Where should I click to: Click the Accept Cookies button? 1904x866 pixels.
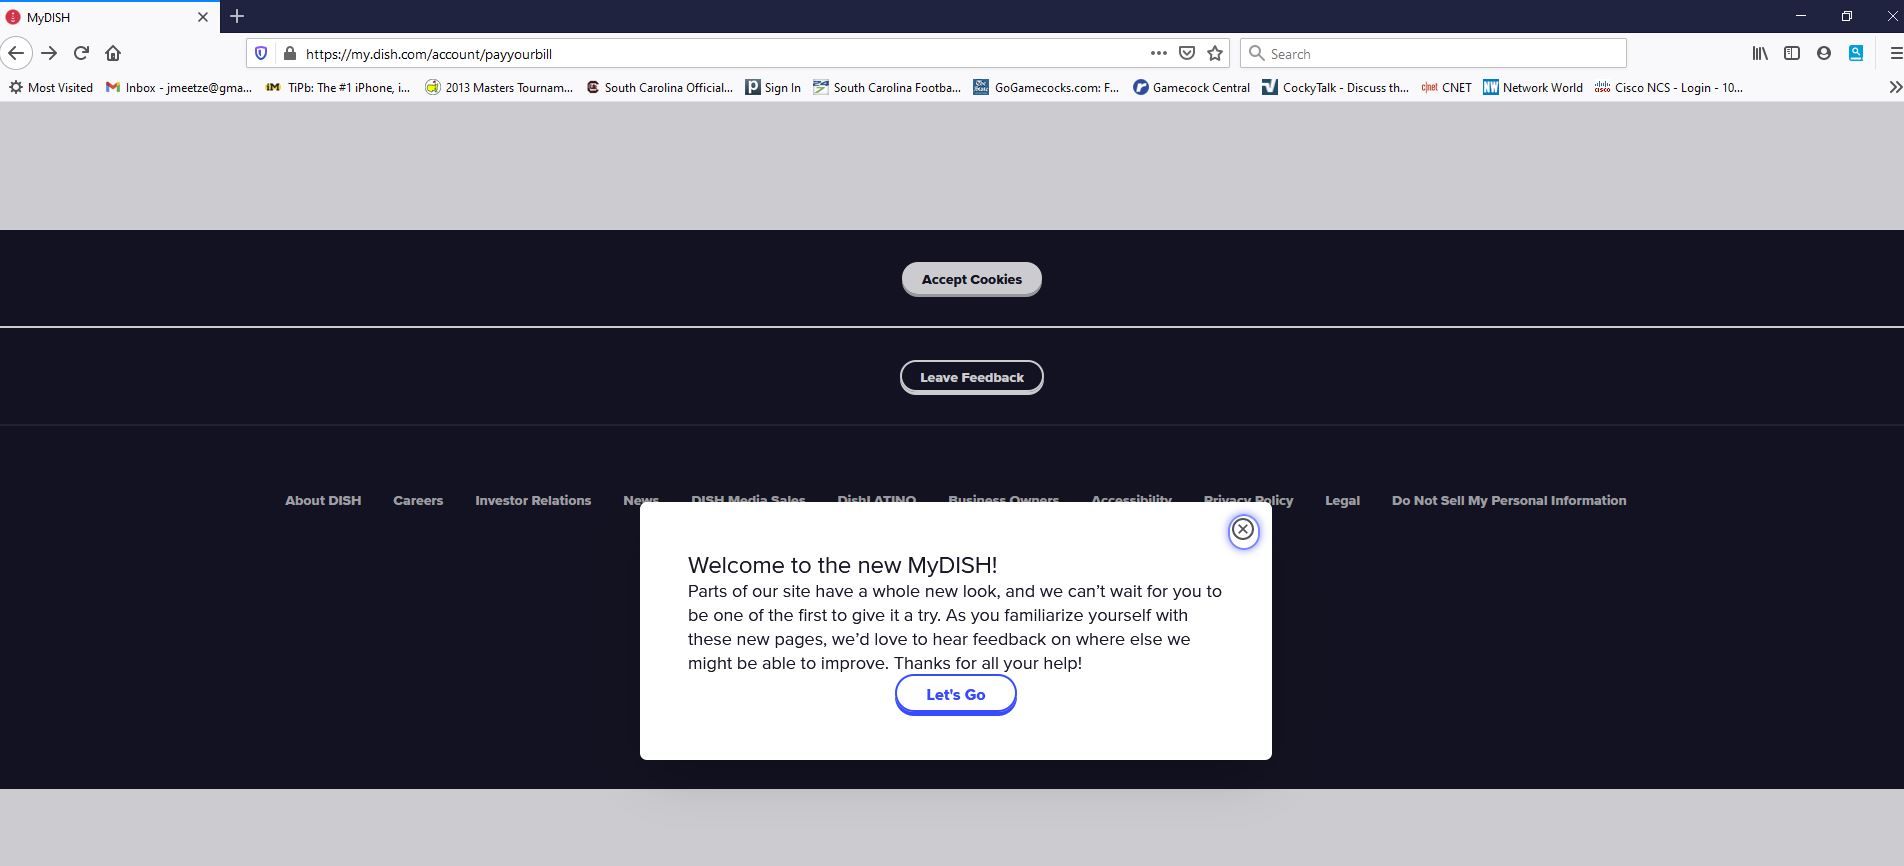pyautogui.click(x=972, y=279)
